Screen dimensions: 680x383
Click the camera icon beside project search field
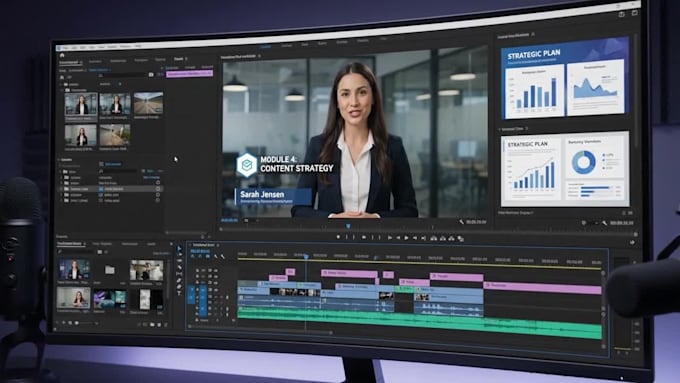[151, 75]
